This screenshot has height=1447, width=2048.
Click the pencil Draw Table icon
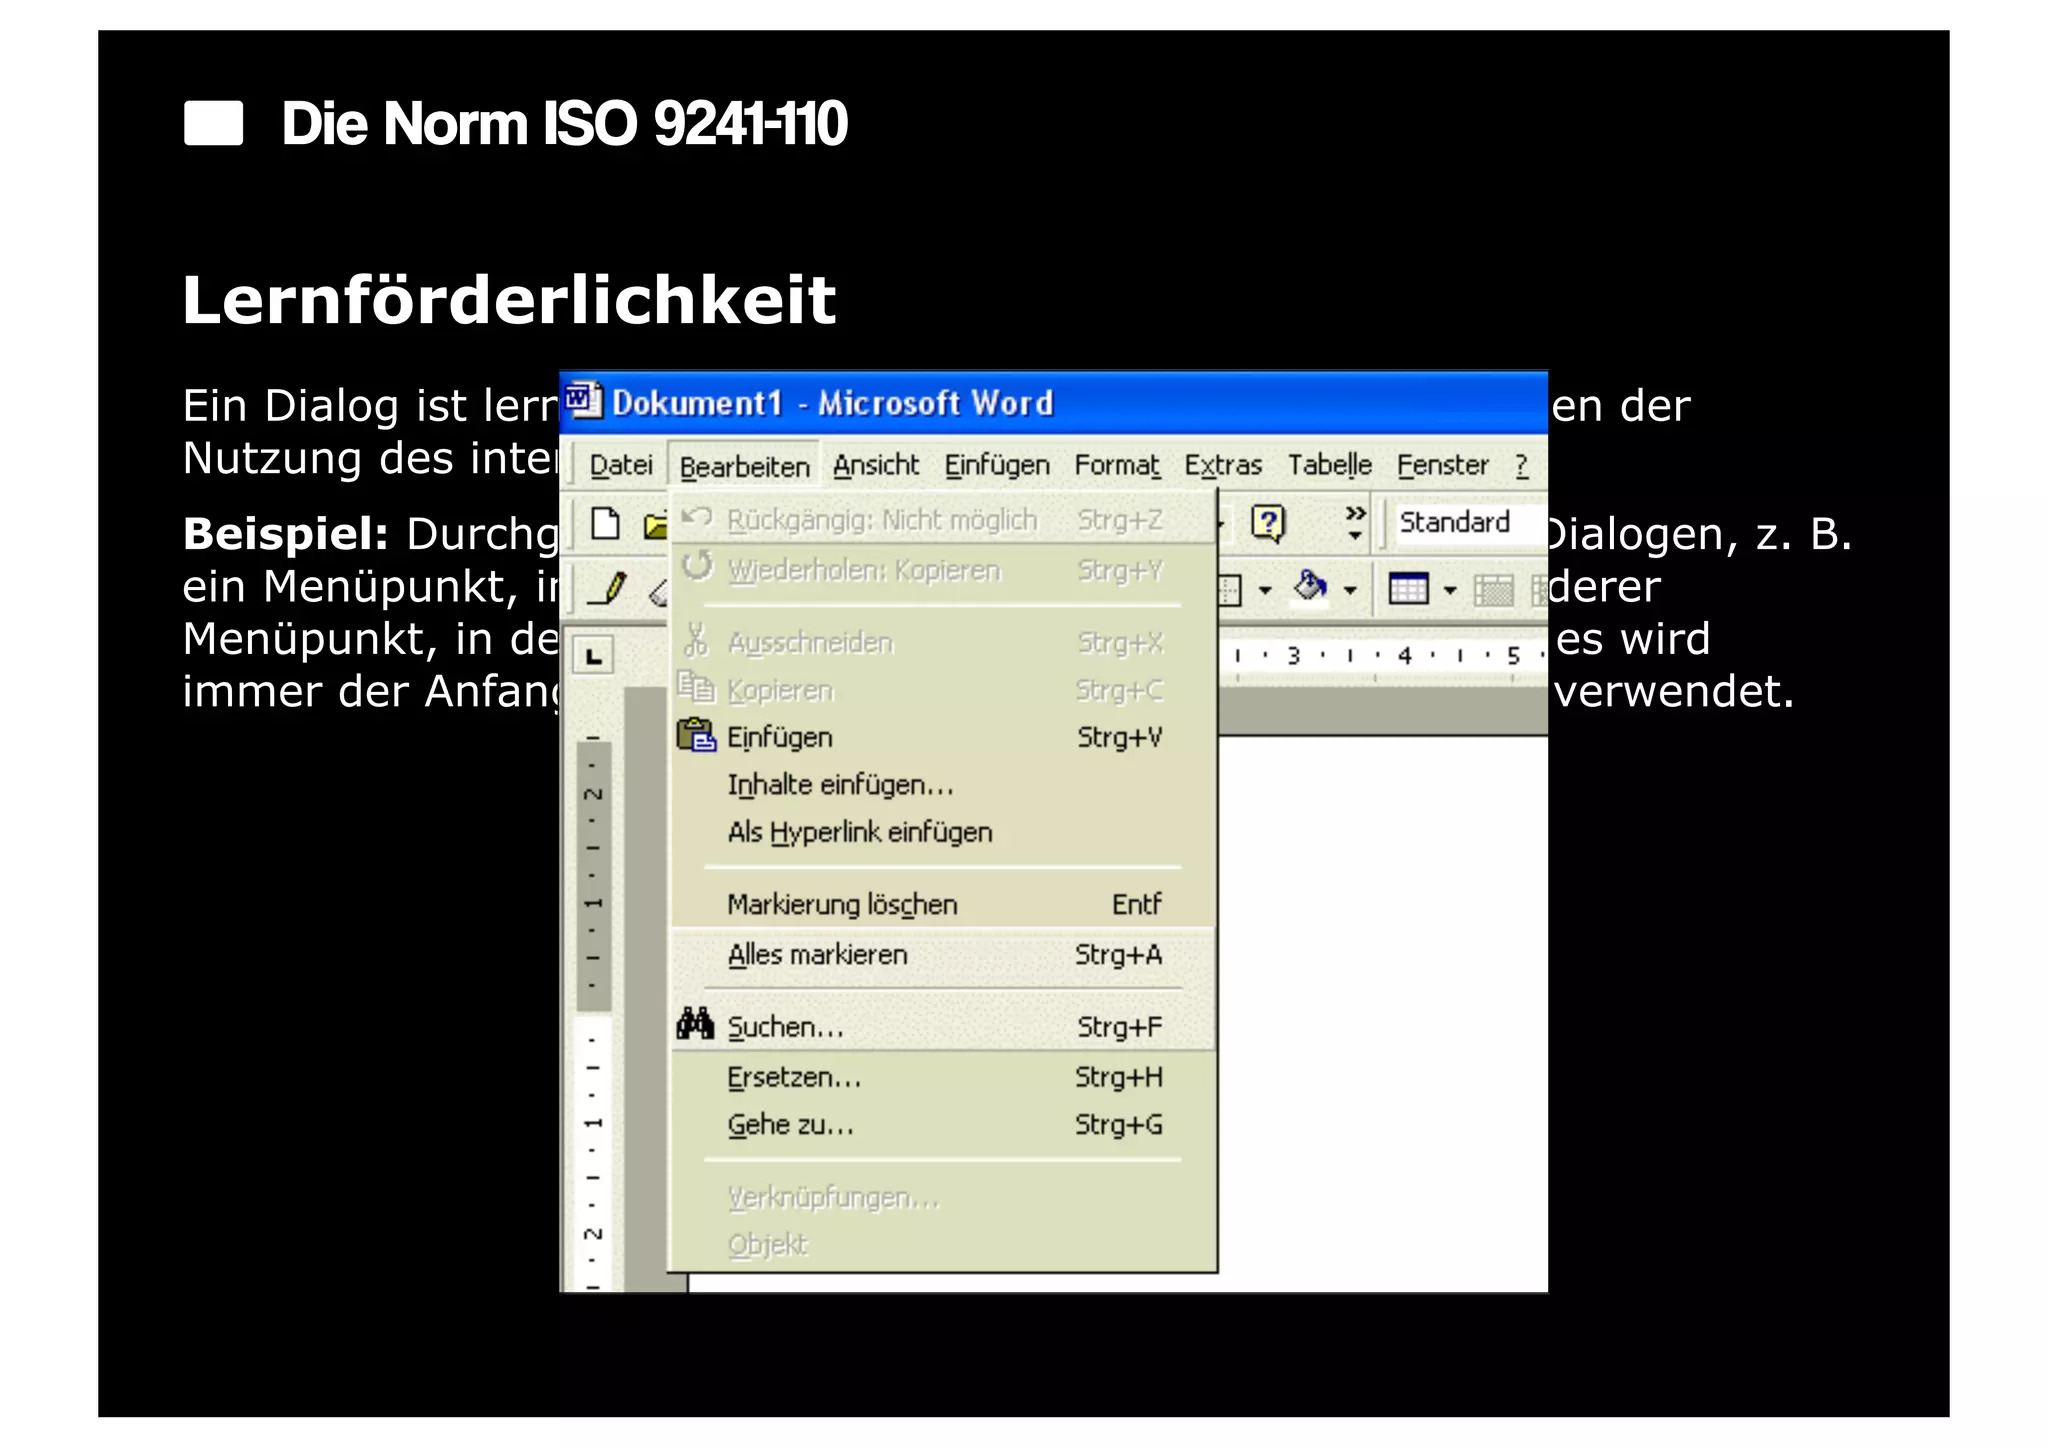click(x=608, y=588)
